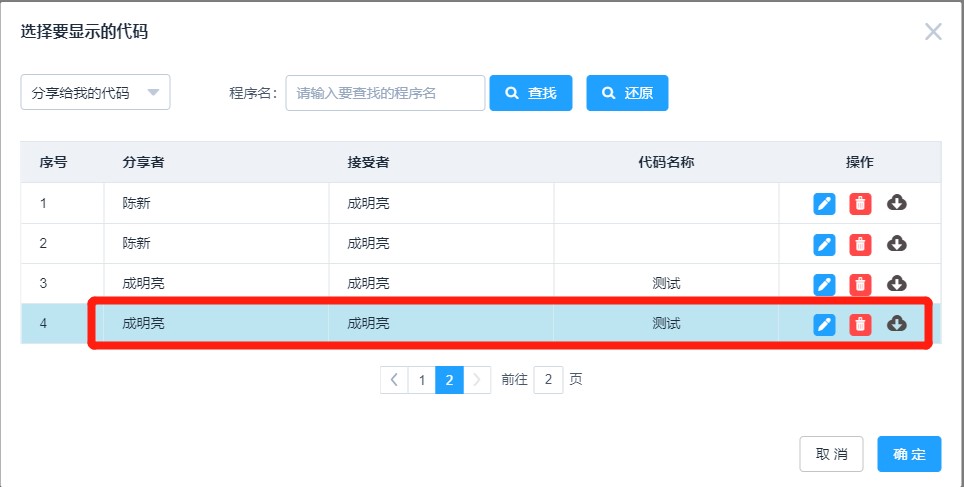
Task: Click the 查找 search button
Action: pos(531,93)
